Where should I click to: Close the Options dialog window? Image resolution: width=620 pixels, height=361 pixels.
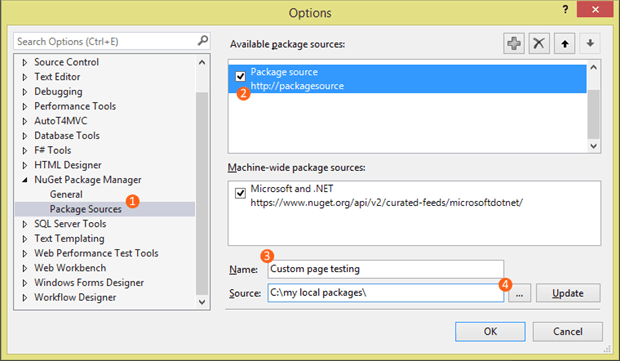pos(595,9)
